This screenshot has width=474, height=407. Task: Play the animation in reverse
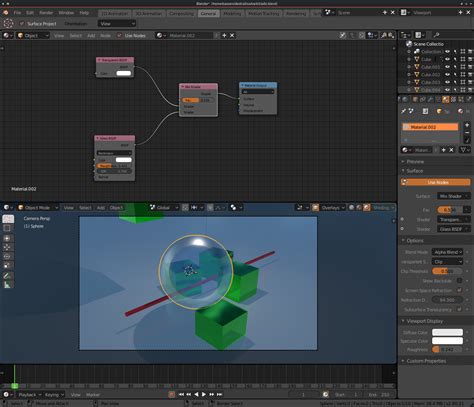[x=196, y=394]
